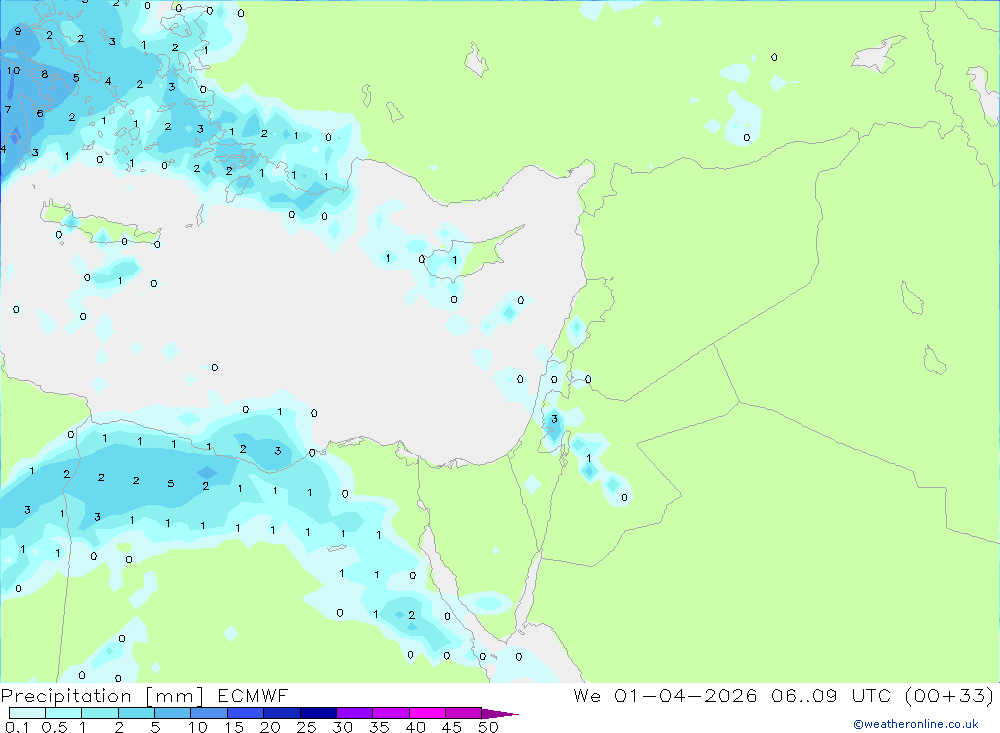Pick the 15–20 mm legend swatch
The width and height of the screenshot is (1000, 733).
(x=246, y=713)
